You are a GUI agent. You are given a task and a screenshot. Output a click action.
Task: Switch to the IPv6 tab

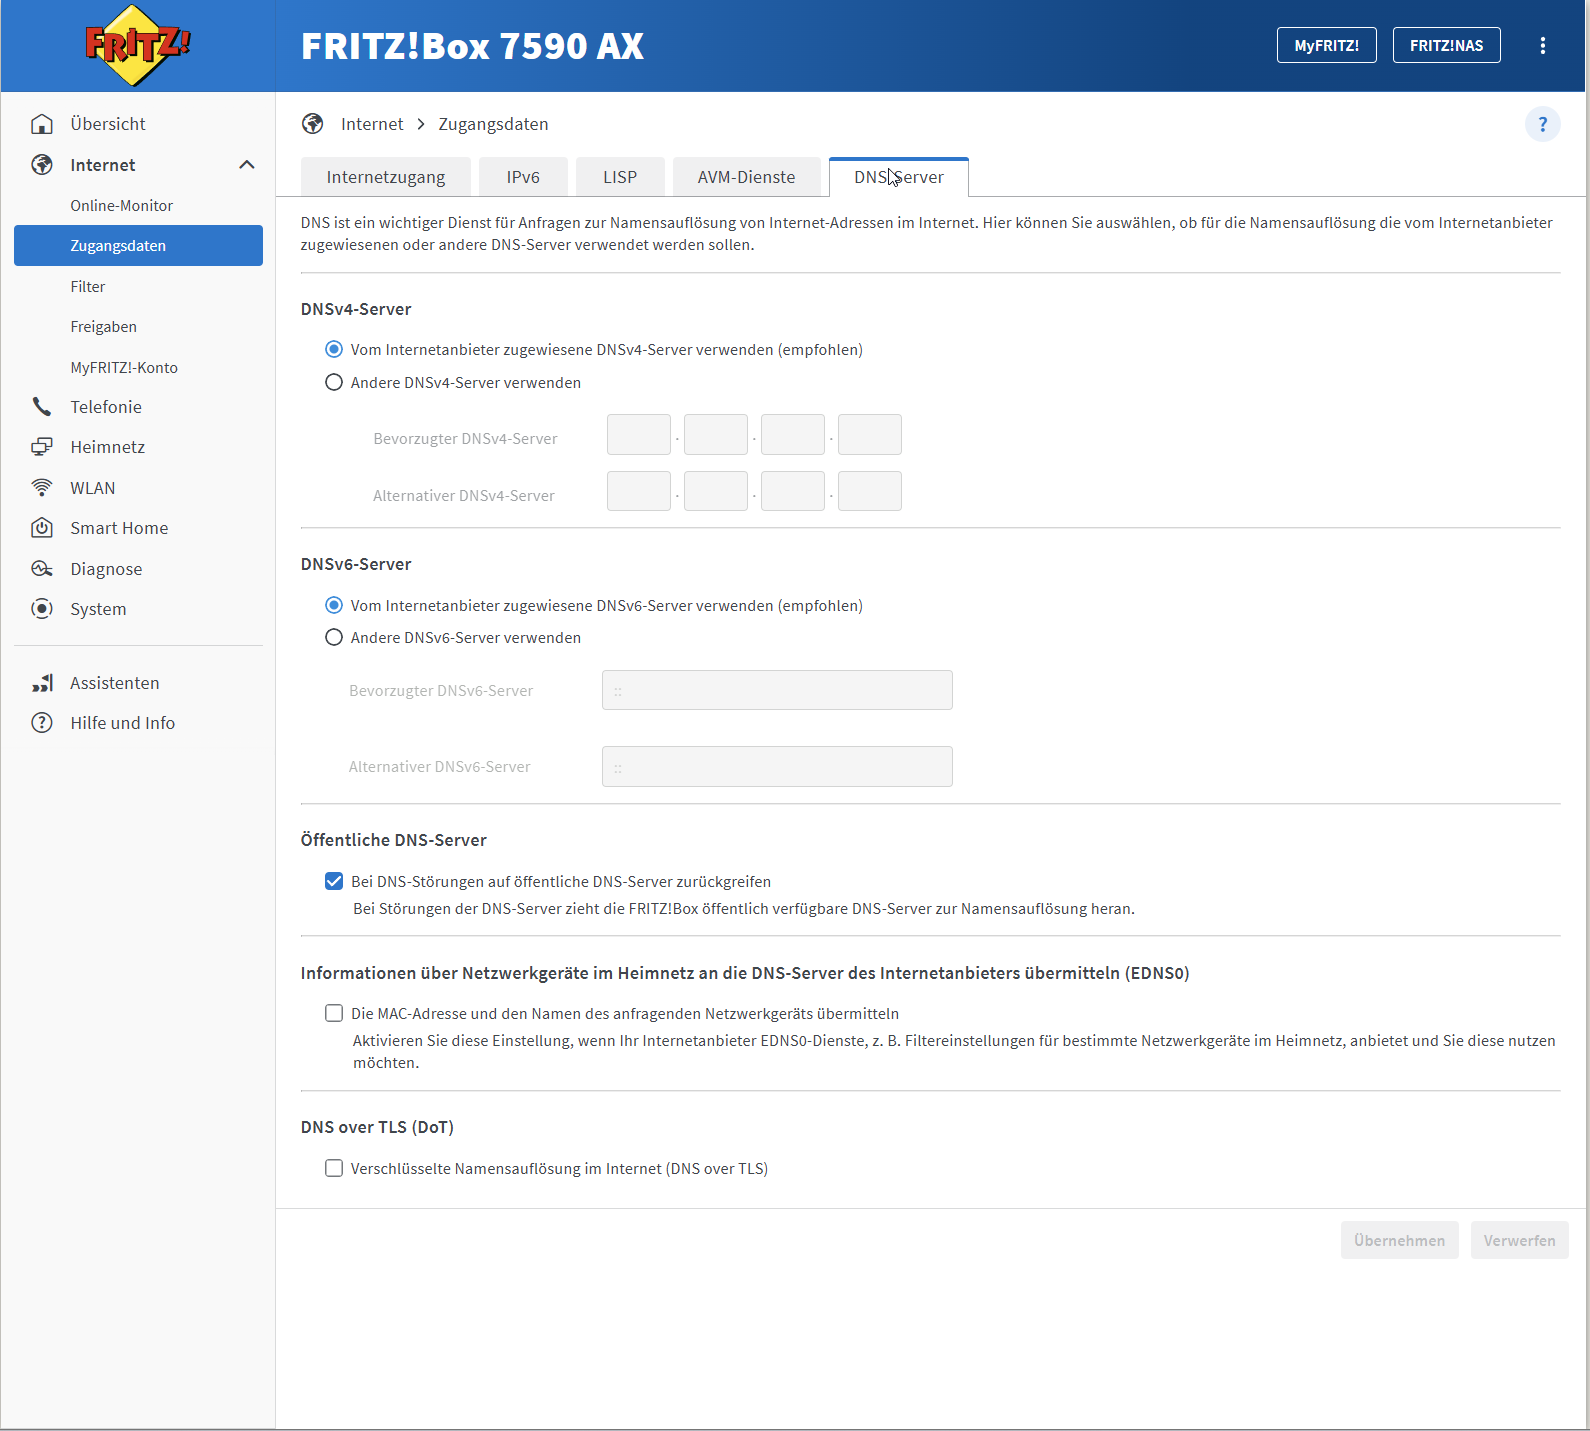coord(523,177)
